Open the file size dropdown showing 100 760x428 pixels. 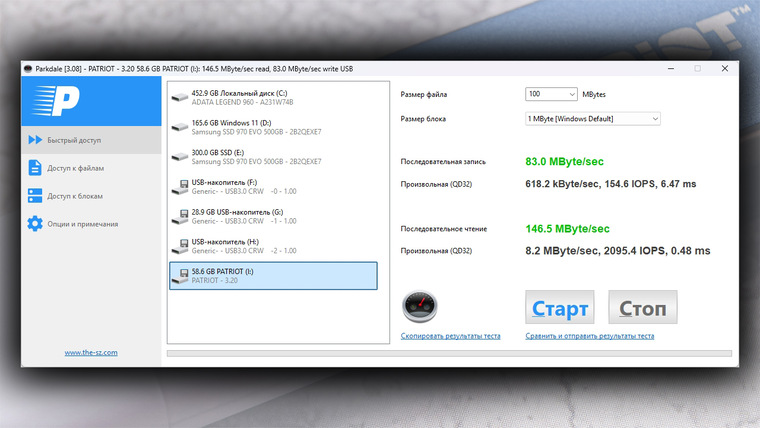(x=551, y=94)
